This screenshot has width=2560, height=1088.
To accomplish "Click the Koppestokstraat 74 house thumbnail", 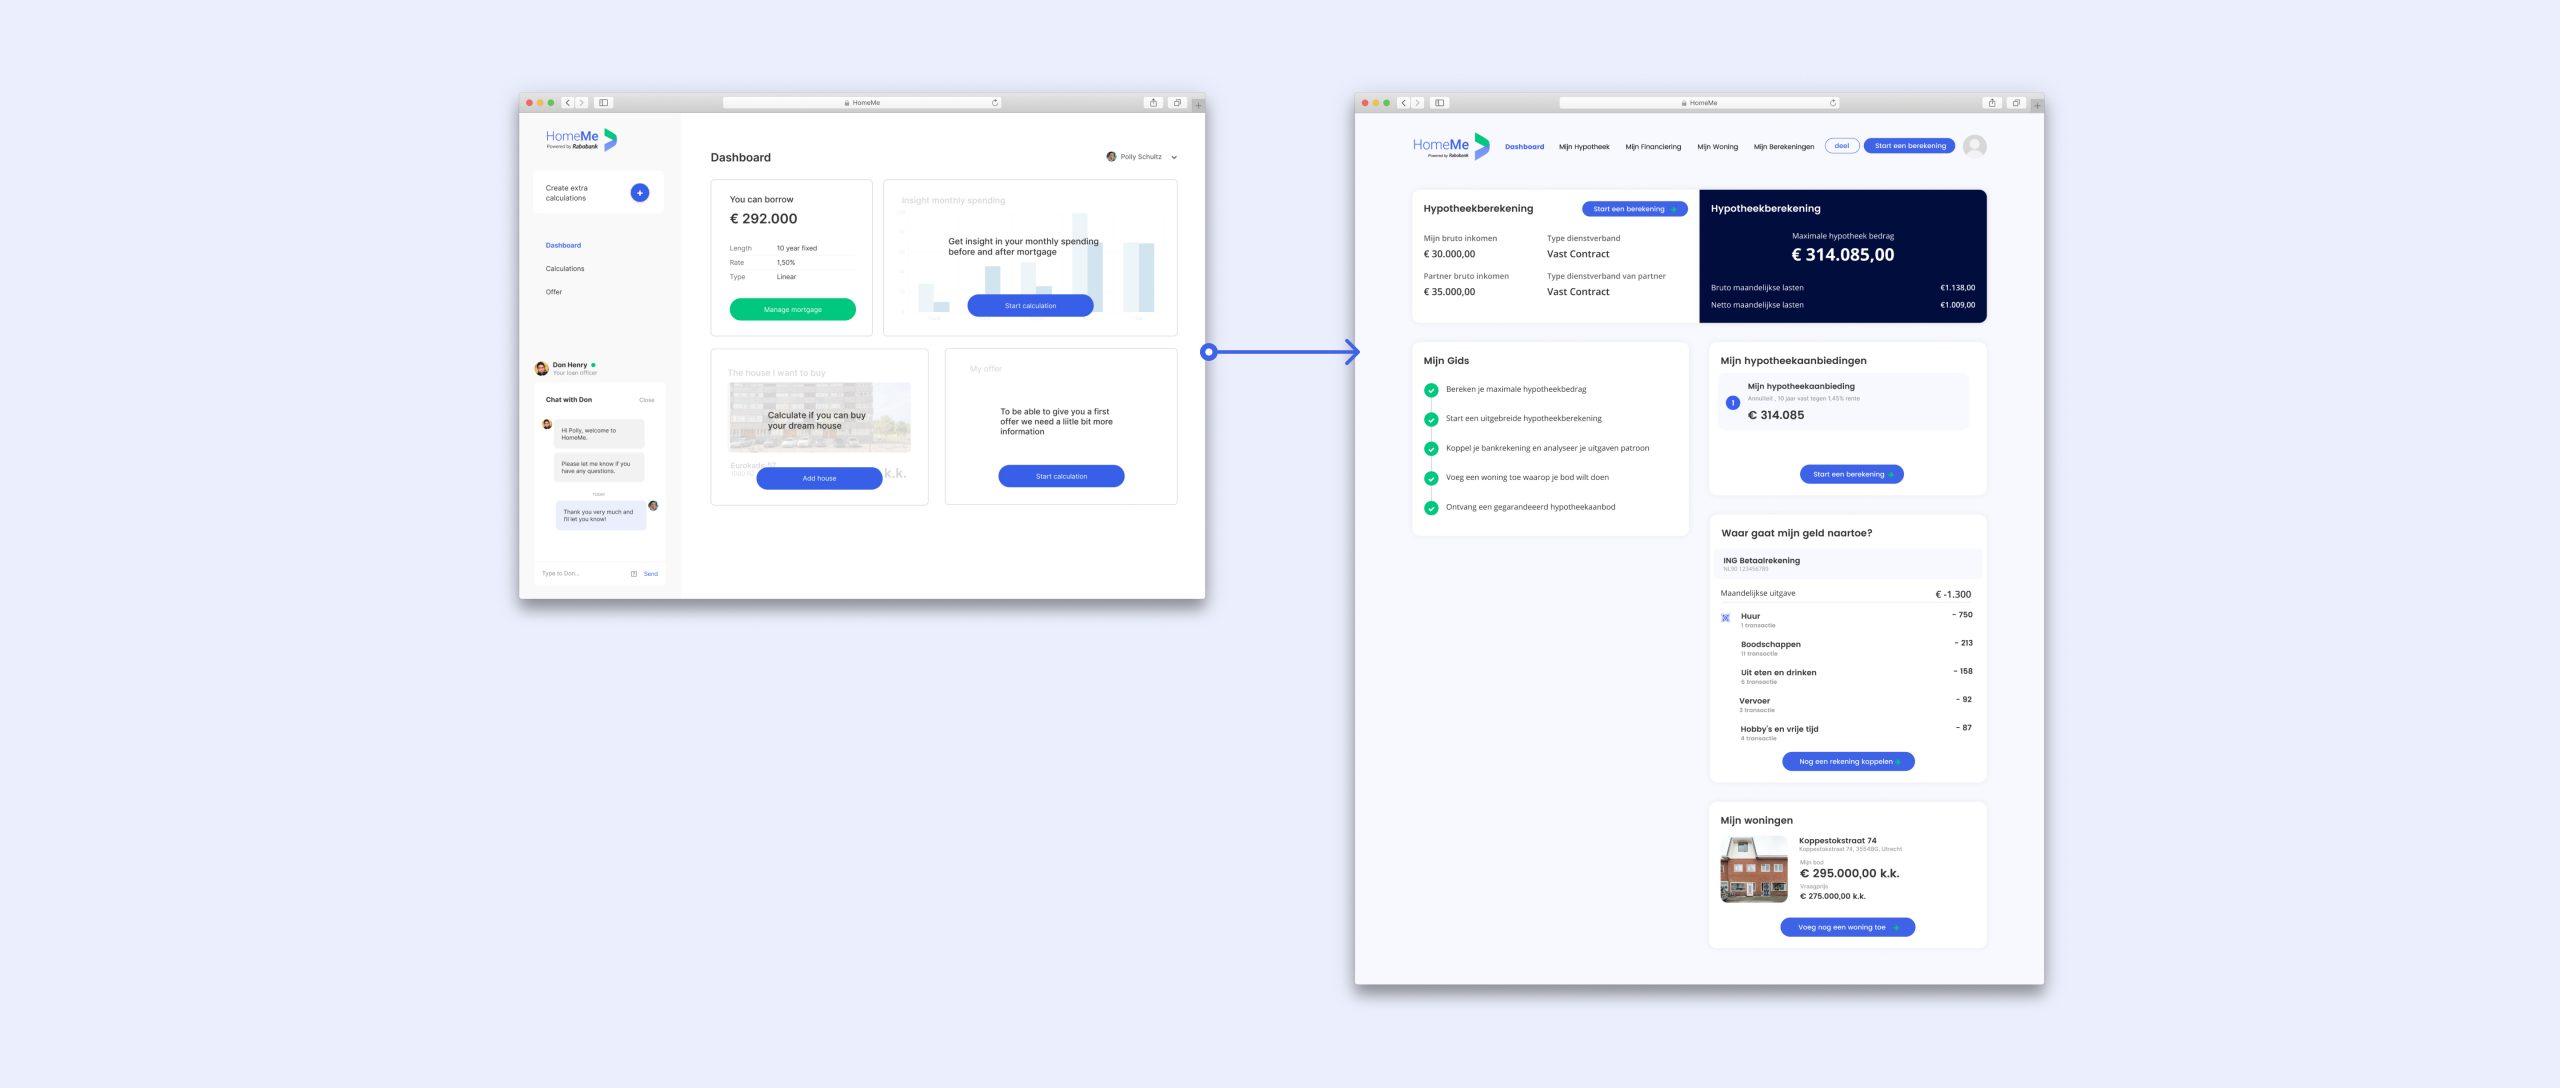I will [x=1753, y=870].
